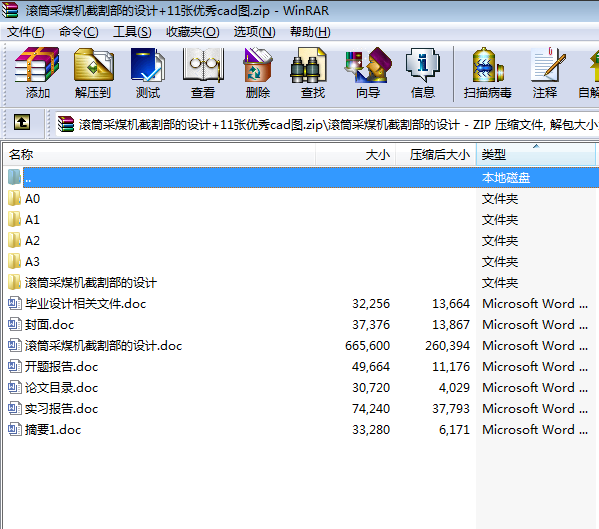Click the folder icon for A0
The width and height of the screenshot is (599, 529).
click(15, 198)
